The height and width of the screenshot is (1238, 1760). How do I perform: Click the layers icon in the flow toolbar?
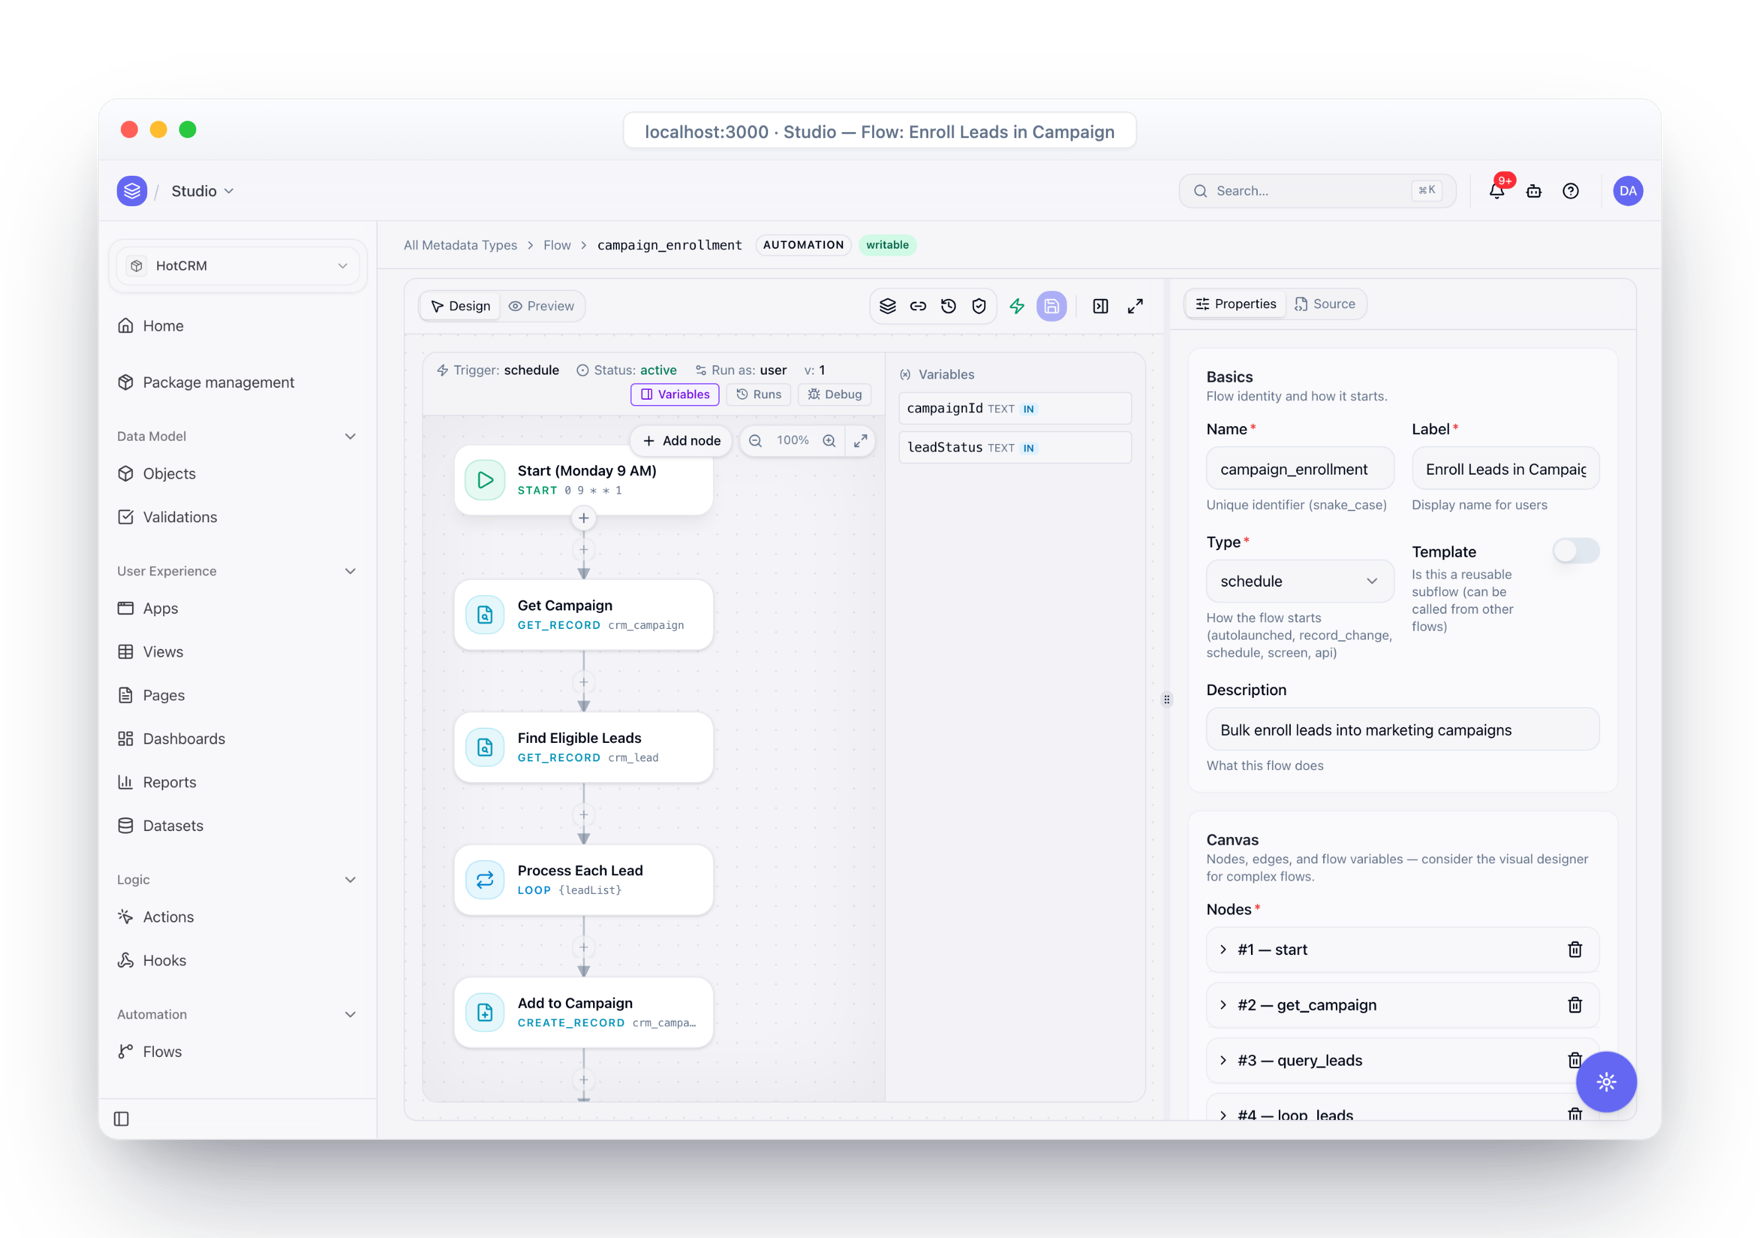887,306
